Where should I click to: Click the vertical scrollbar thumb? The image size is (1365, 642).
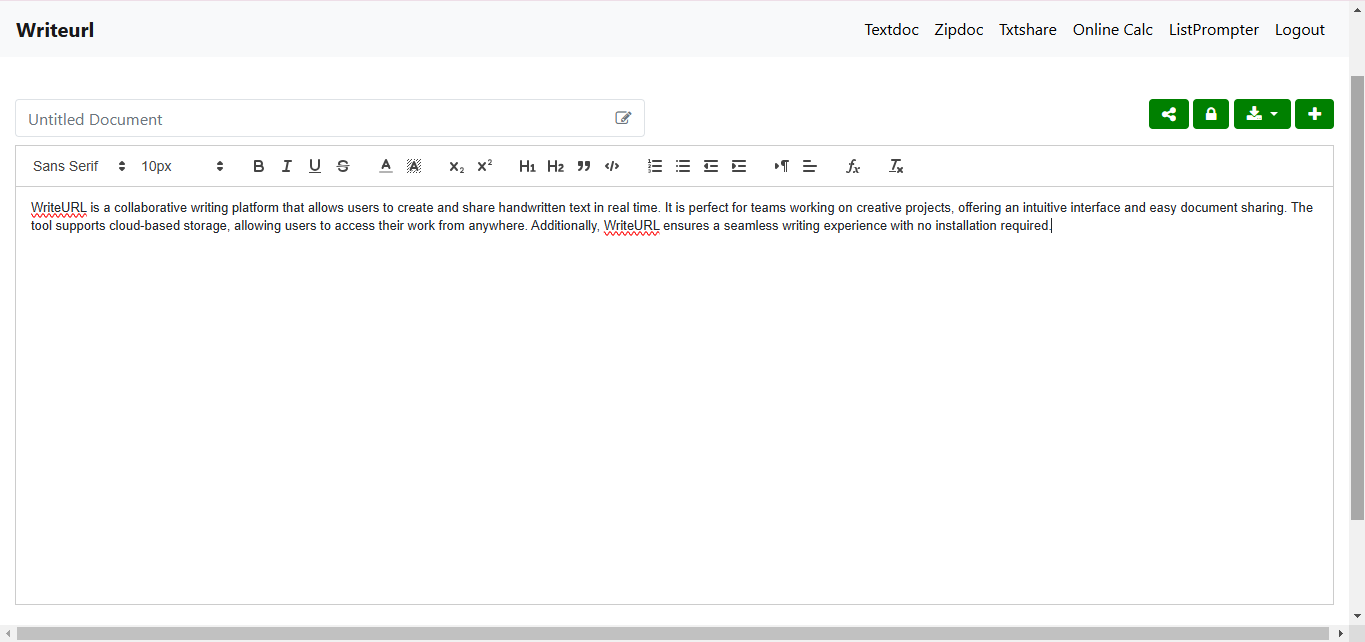click(1357, 297)
